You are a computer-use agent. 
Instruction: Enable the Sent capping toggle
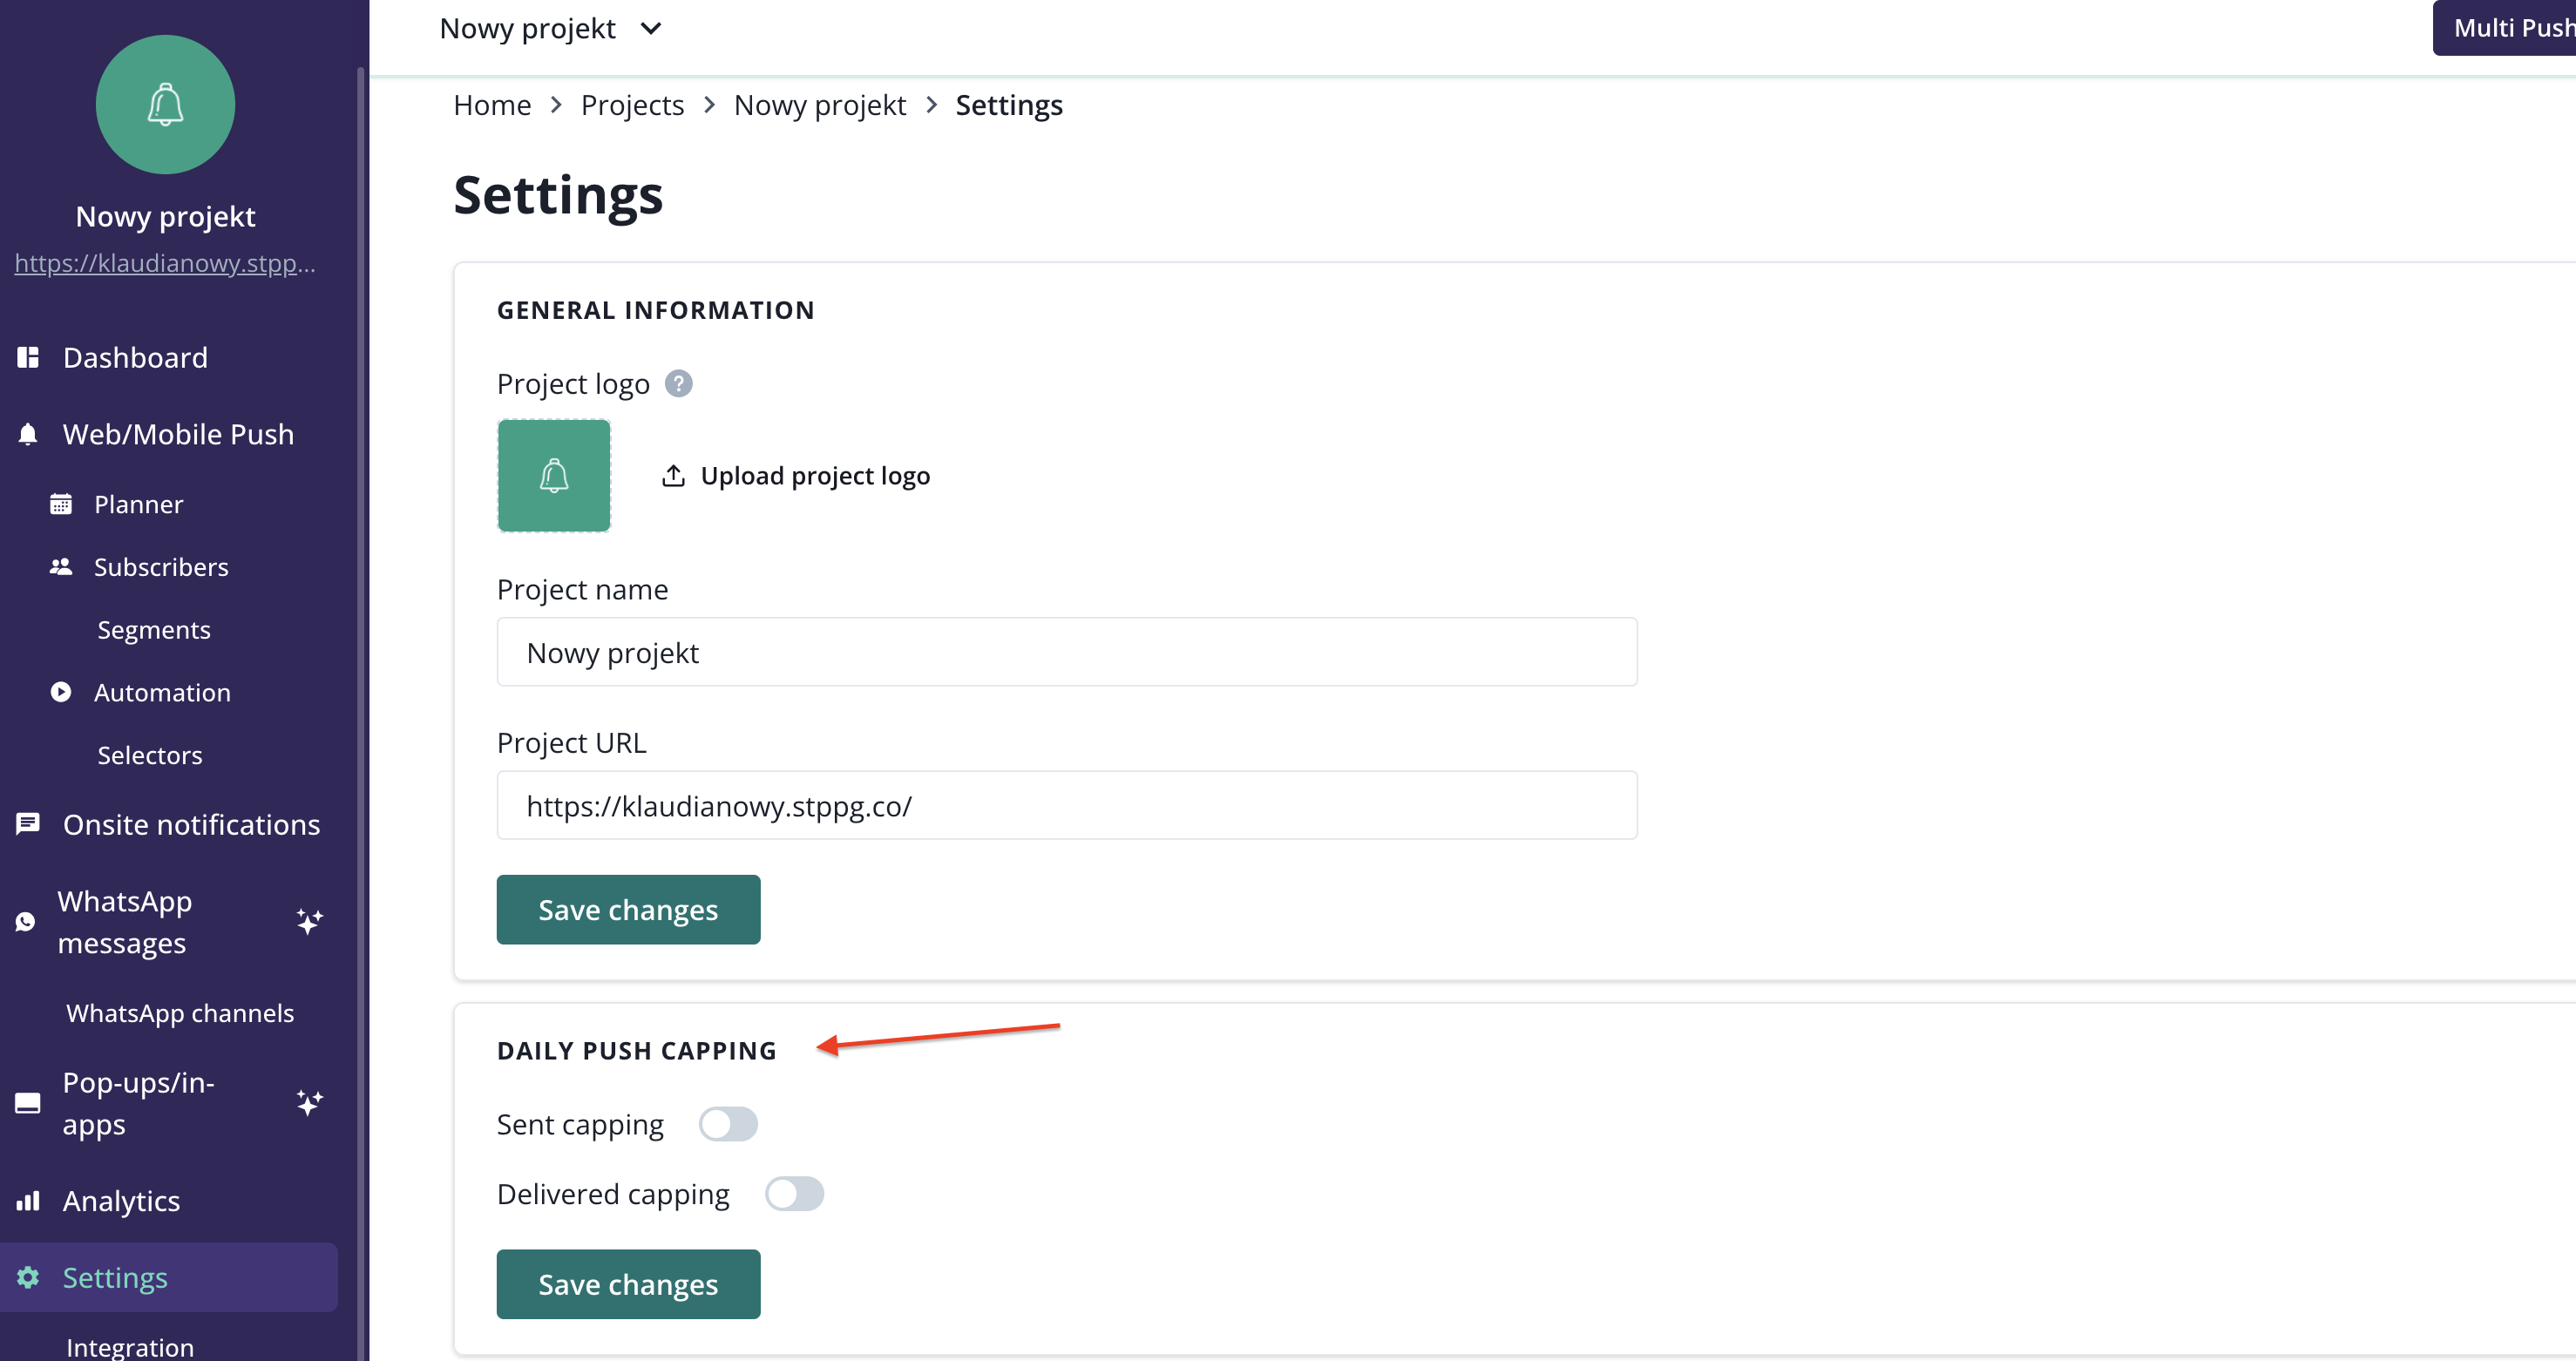728,1124
